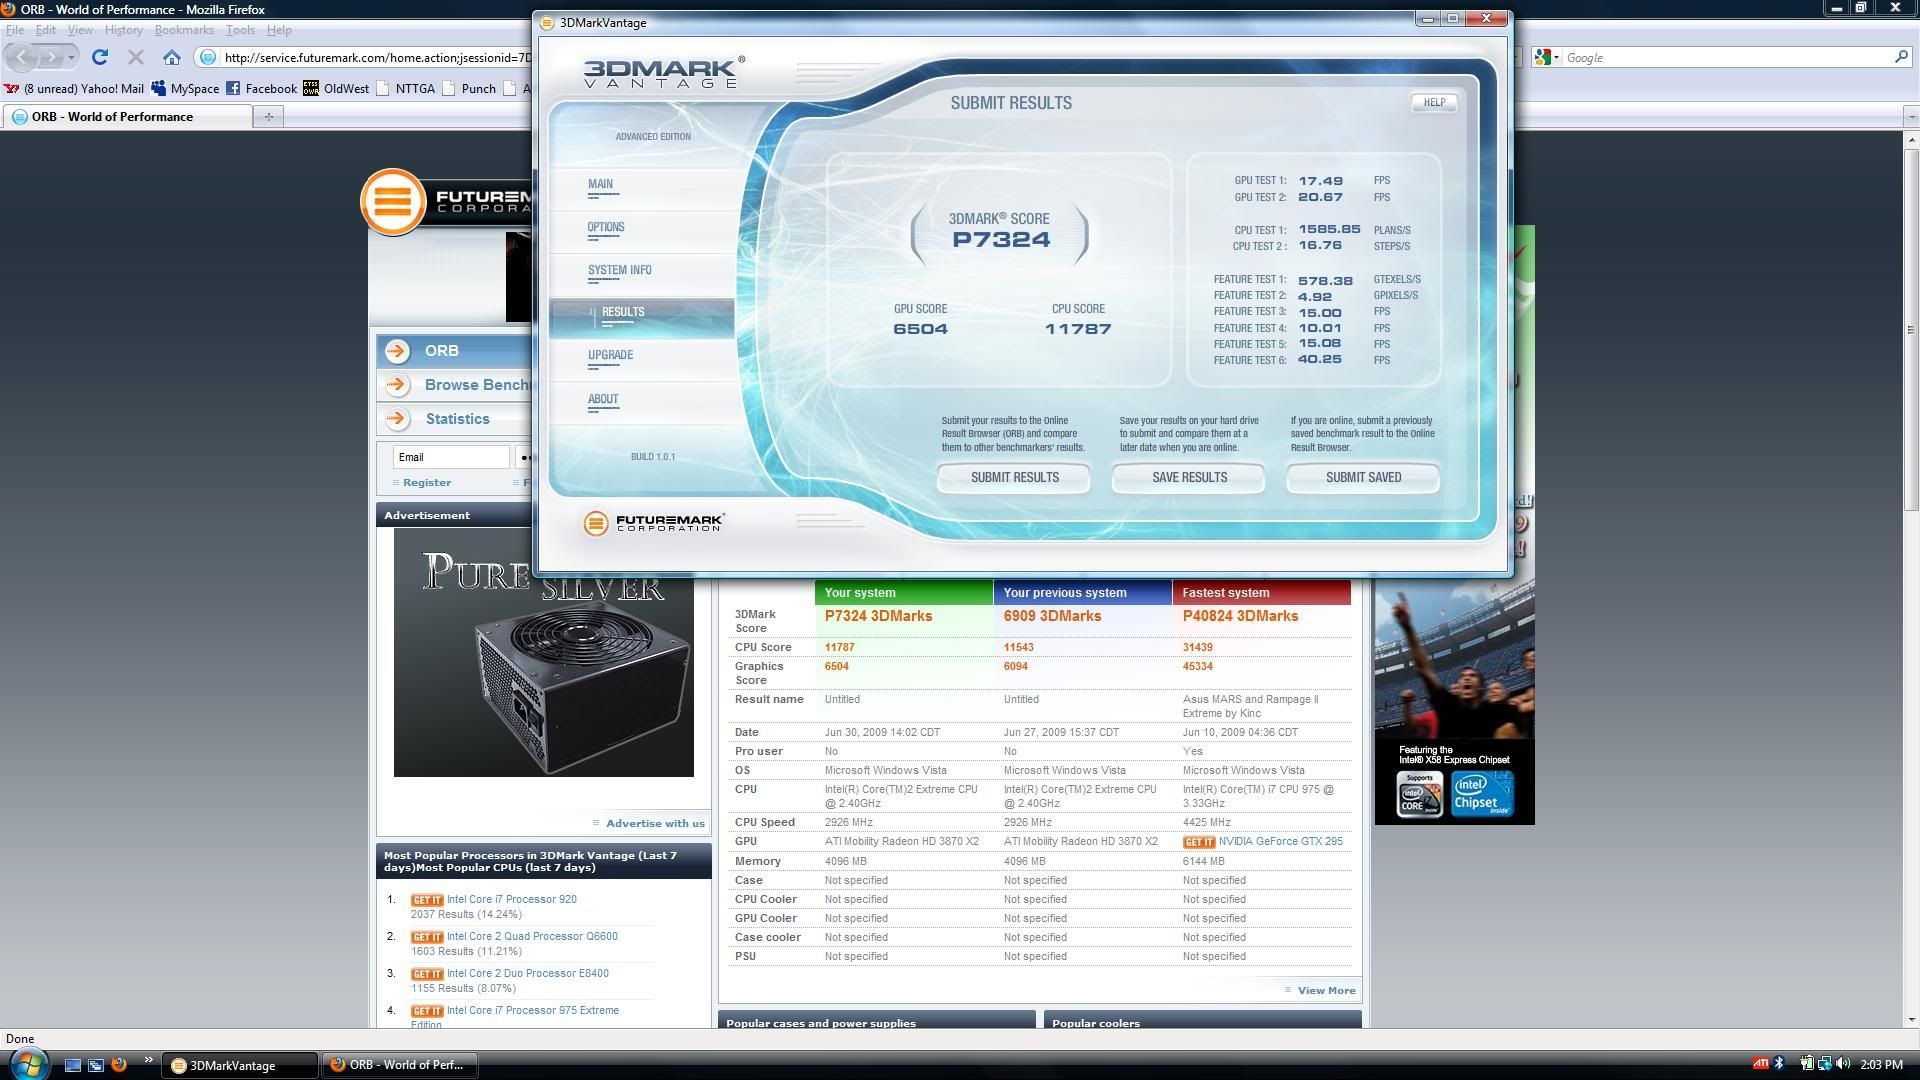This screenshot has width=1920, height=1080.
Task: Open the Statistics navigation item
Action: pyautogui.click(x=454, y=419)
